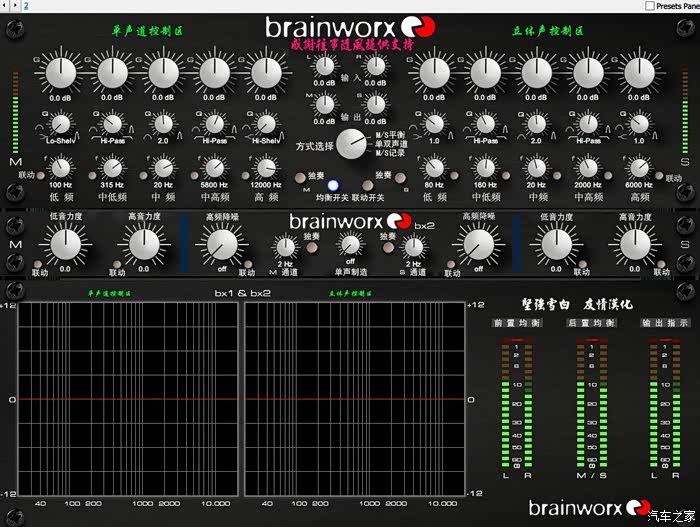This screenshot has height=527, width=700.
Task: Toggle the blue 均衡开关 EQ switch
Action: click(x=334, y=186)
